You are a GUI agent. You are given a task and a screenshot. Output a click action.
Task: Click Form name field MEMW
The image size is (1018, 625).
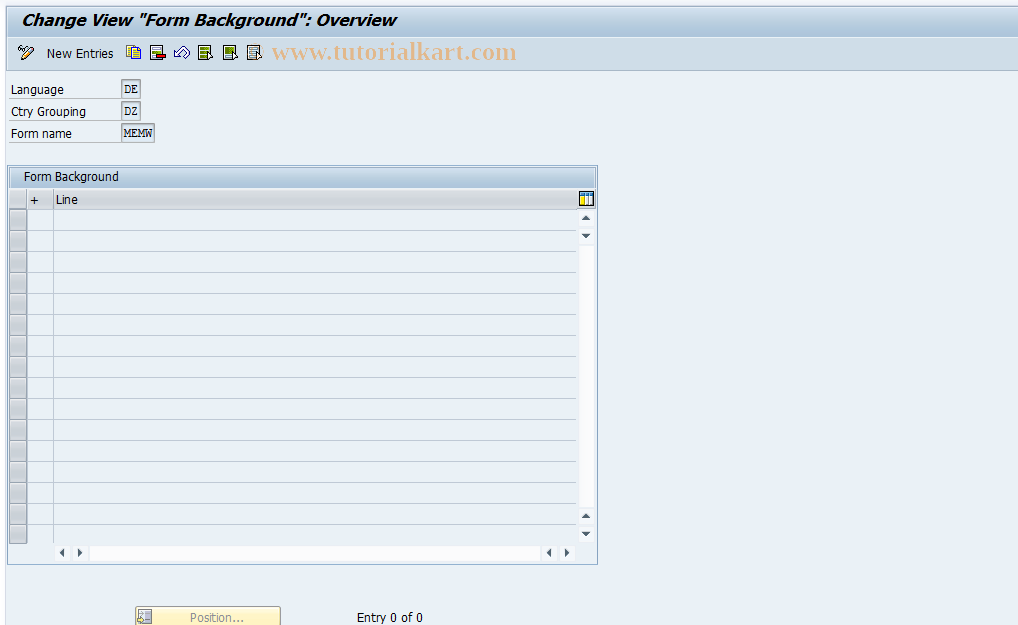point(138,133)
